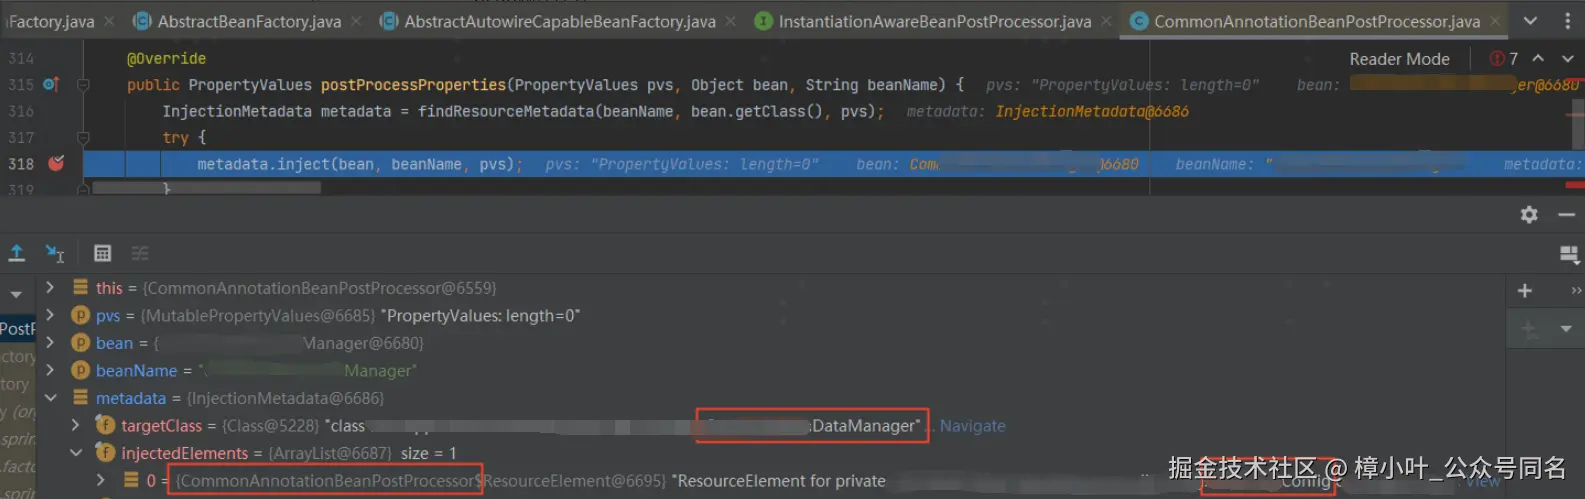Click the horizontal scrollbar under the code
This screenshot has height=499, width=1585.
coord(207,188)
